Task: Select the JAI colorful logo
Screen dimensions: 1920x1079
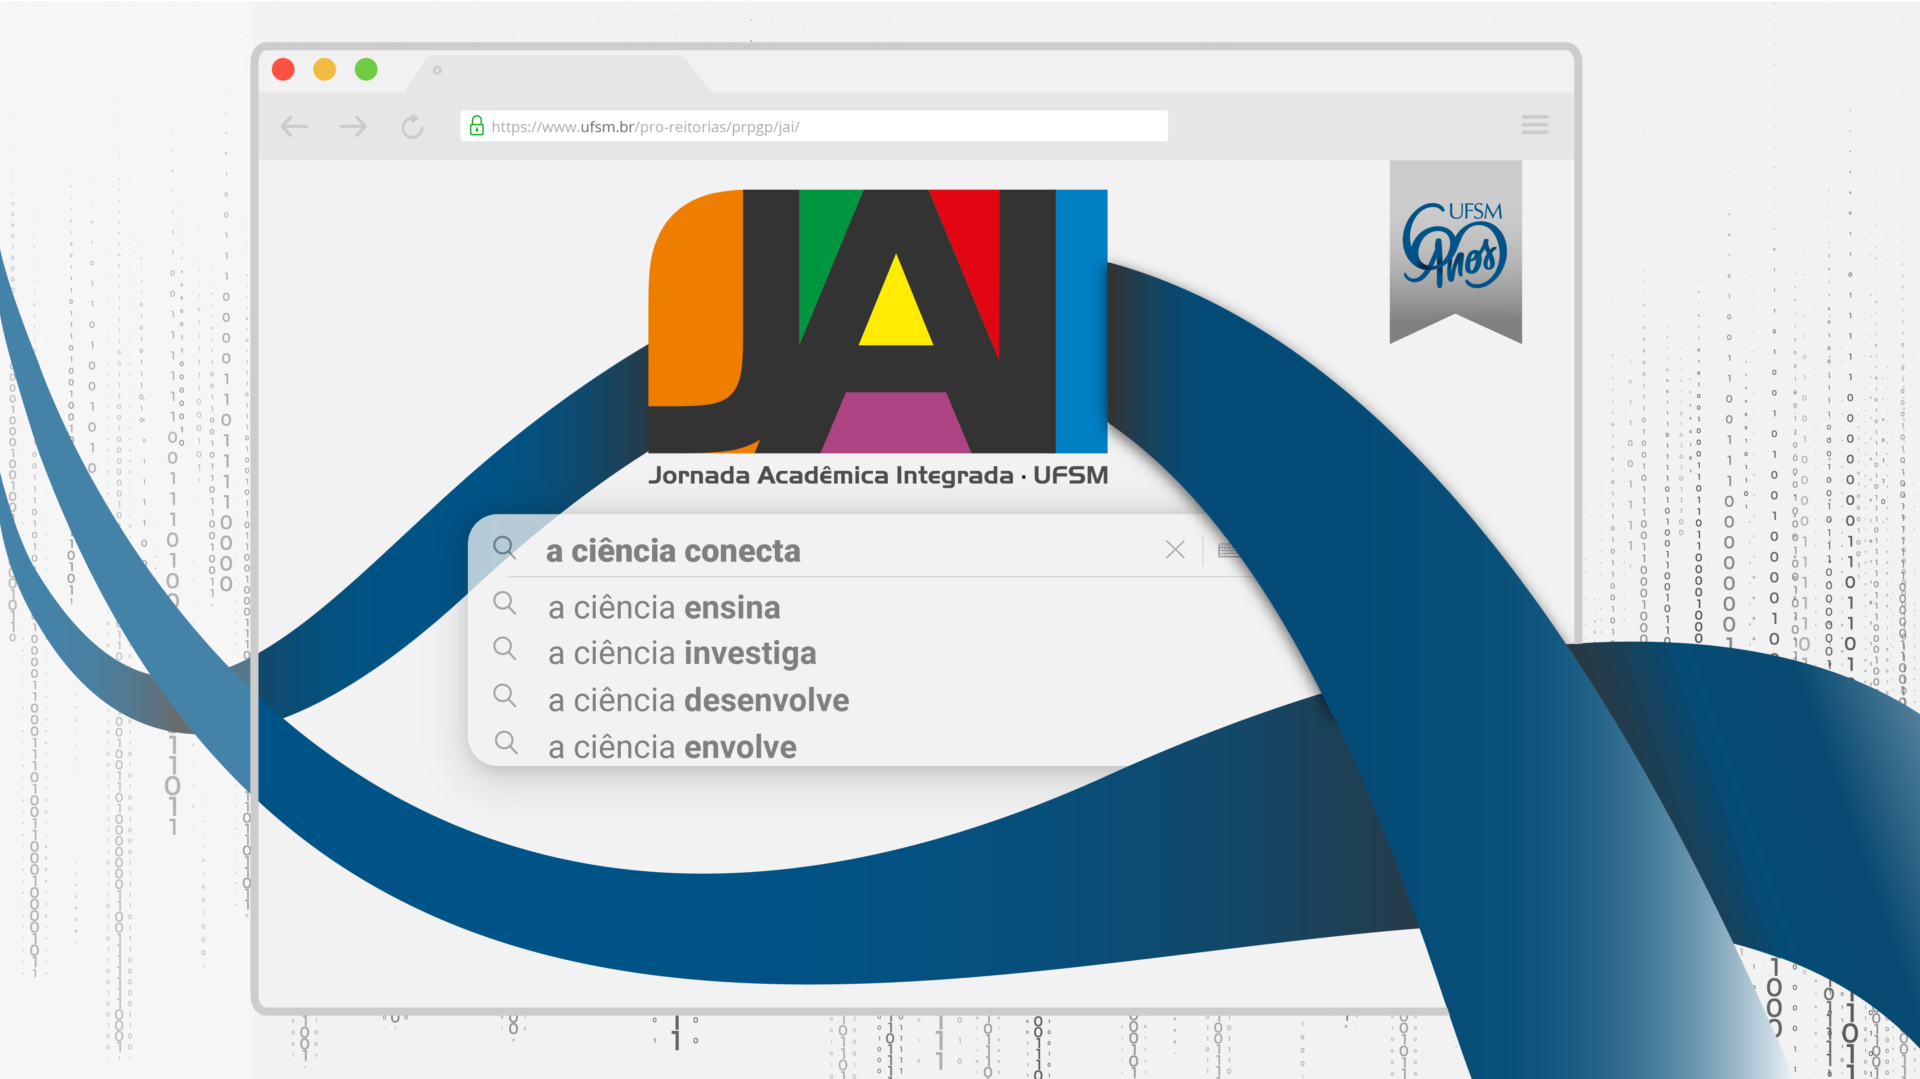Action: 878,320
